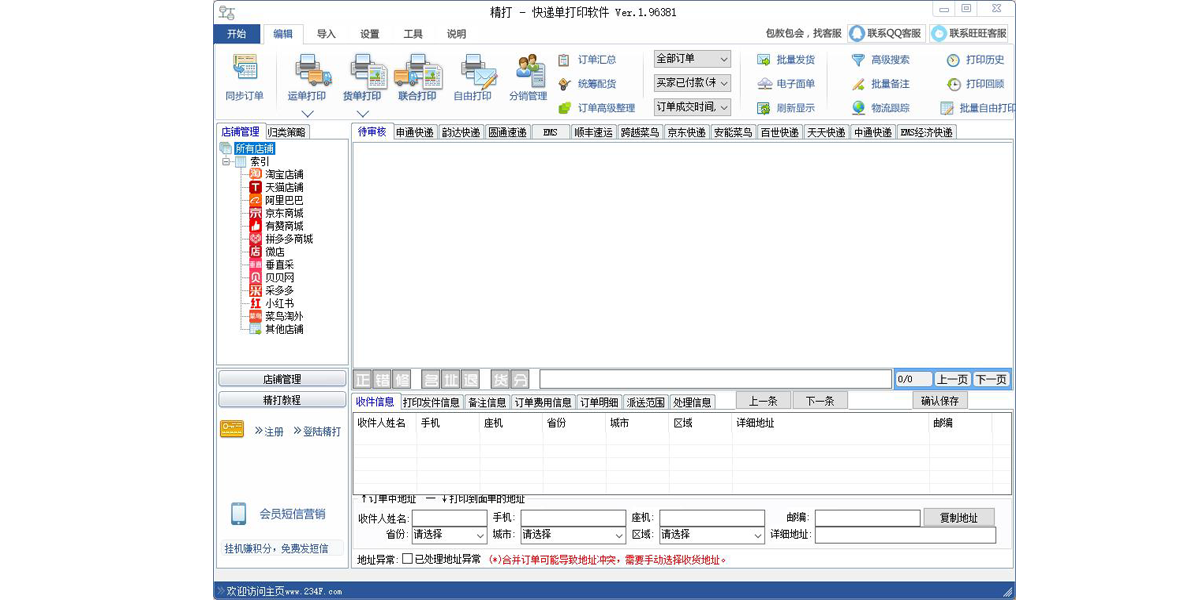Select the 阿里巴巴 store in tree
1200x600 pixels.
point(284,200)
